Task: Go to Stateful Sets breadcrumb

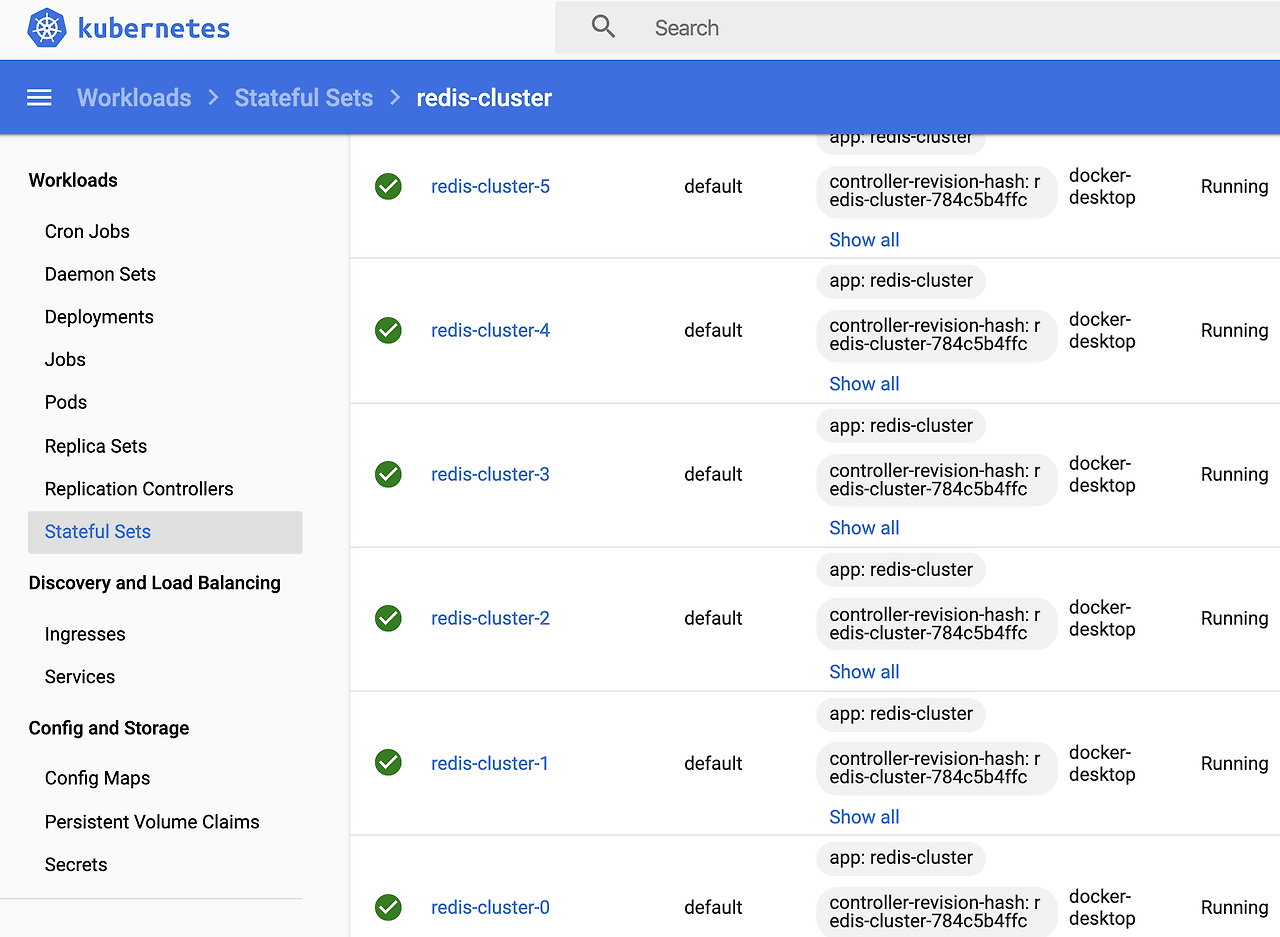Action: (303, 97)
